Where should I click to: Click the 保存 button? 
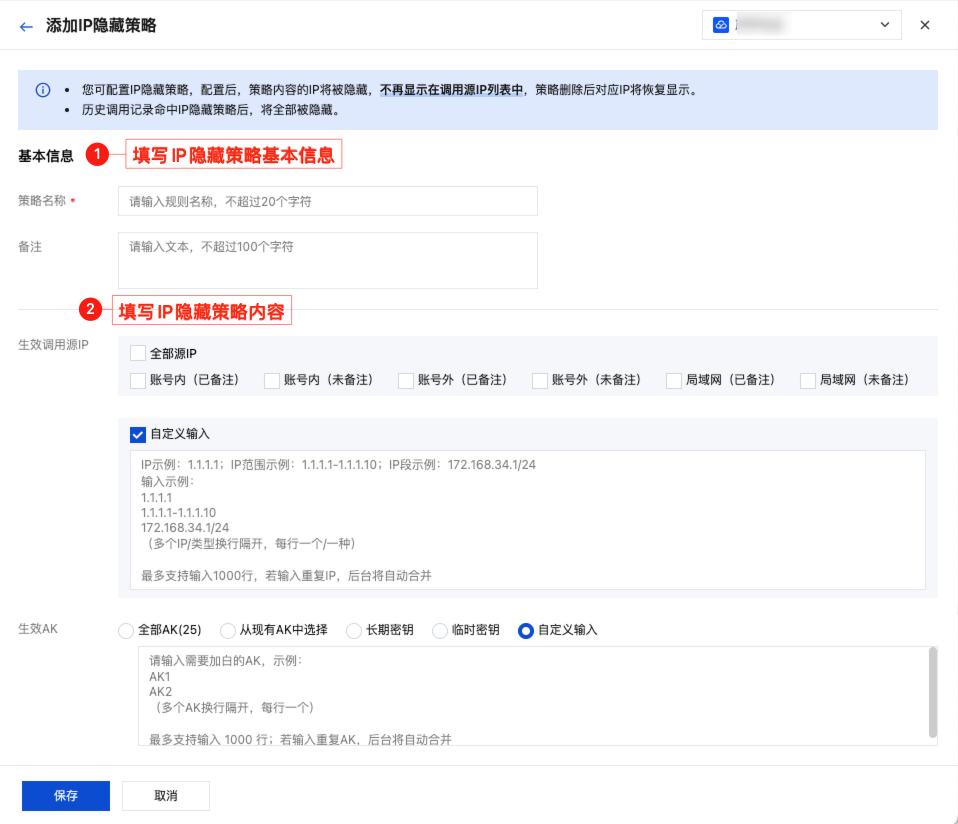66,796
